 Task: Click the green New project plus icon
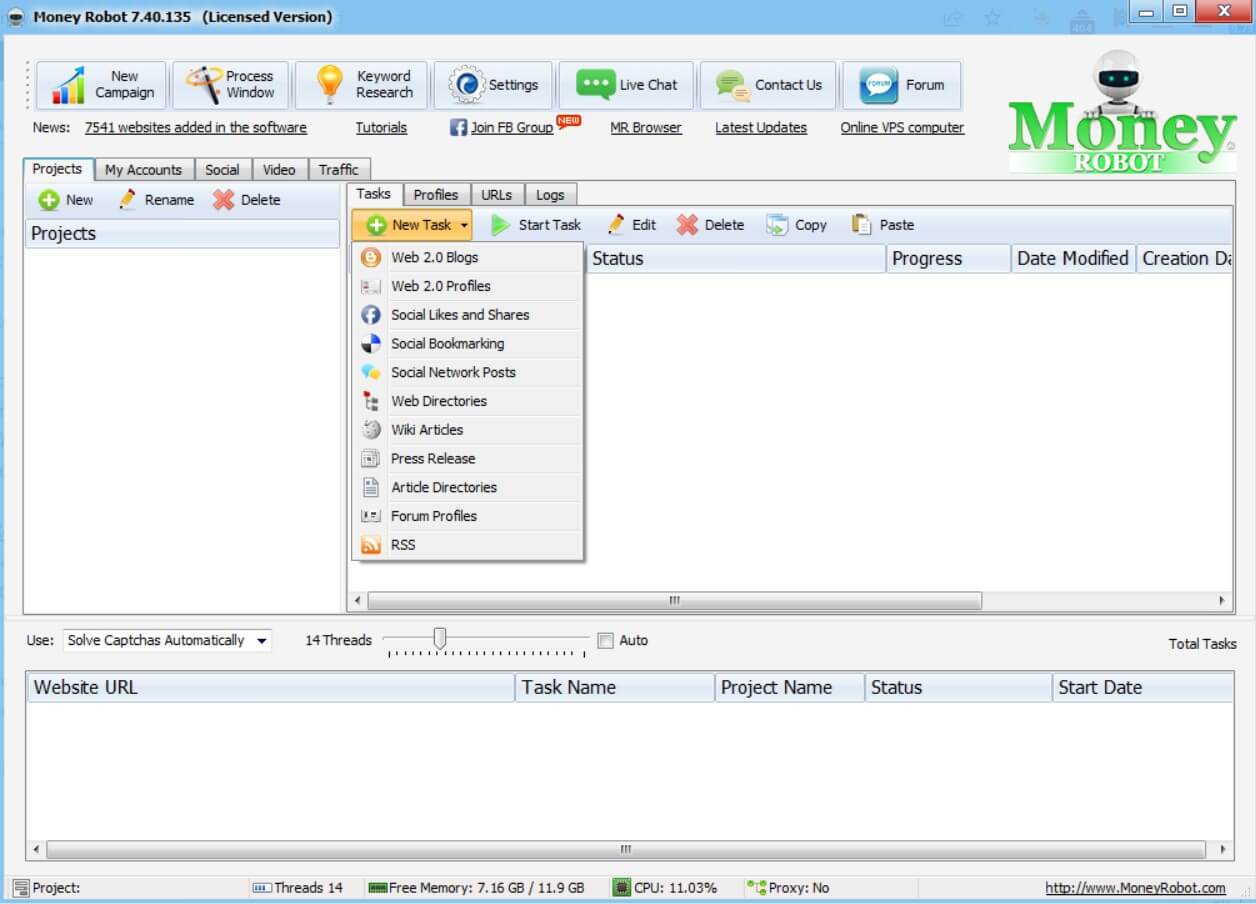(48, 200)
